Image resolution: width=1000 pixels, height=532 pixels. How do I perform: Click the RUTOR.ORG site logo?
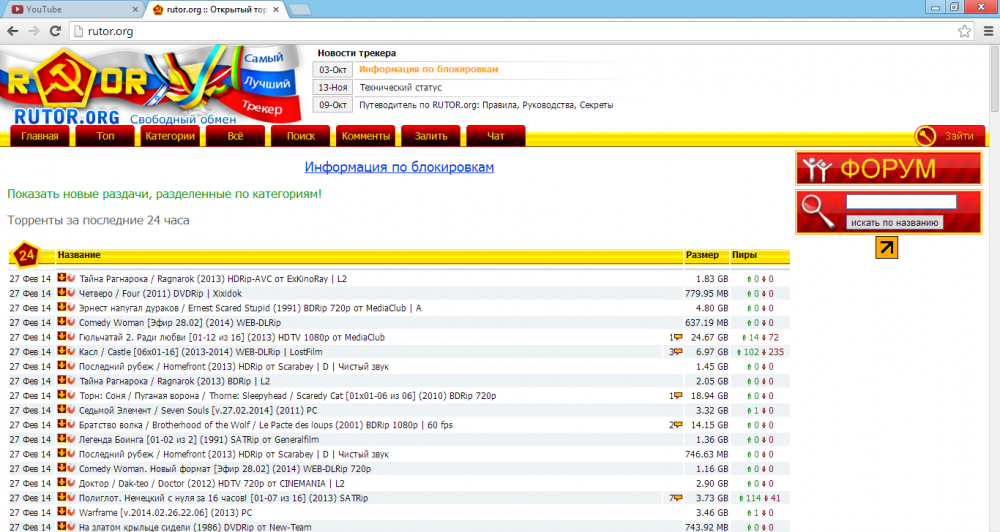[x=151, y=85]
